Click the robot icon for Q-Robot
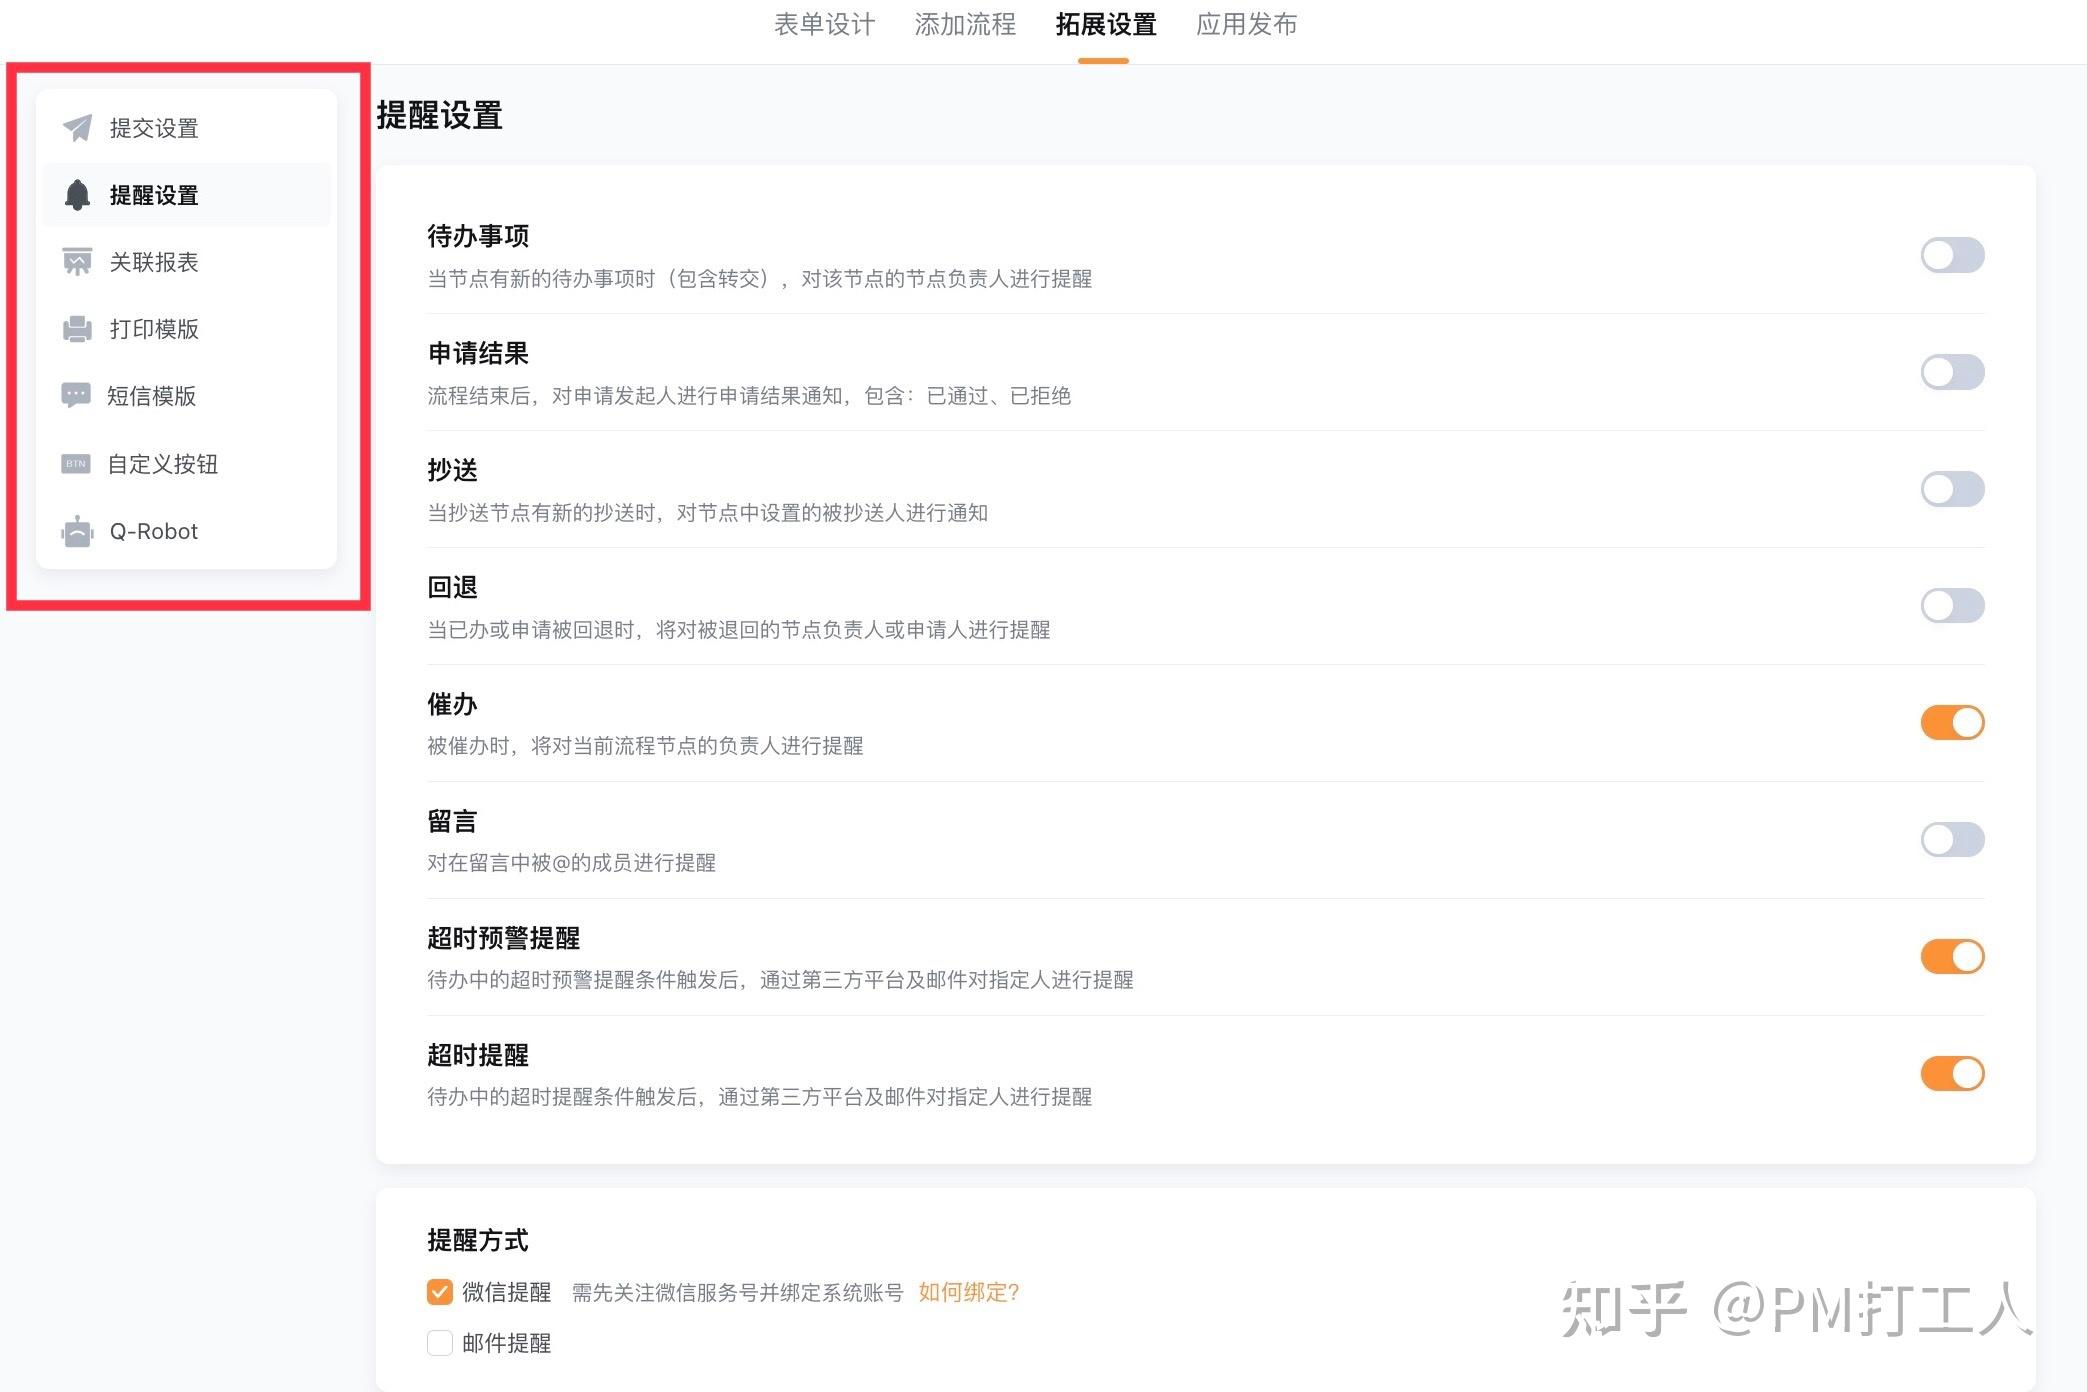 click(x=77, y=531)
